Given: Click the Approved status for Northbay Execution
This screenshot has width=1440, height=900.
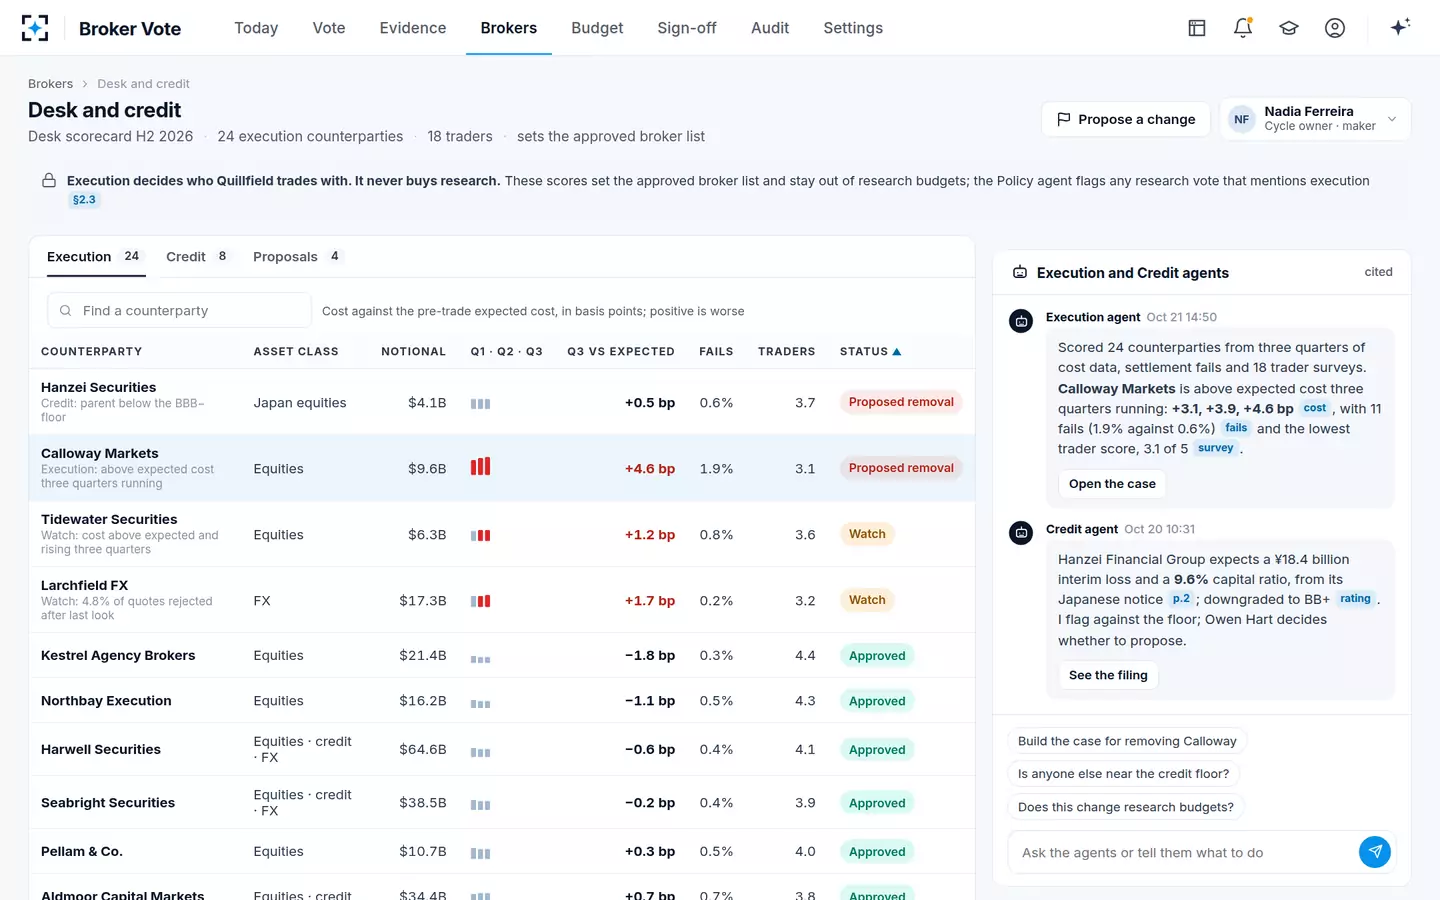Looking at the screenshot, I should (877, 701).
